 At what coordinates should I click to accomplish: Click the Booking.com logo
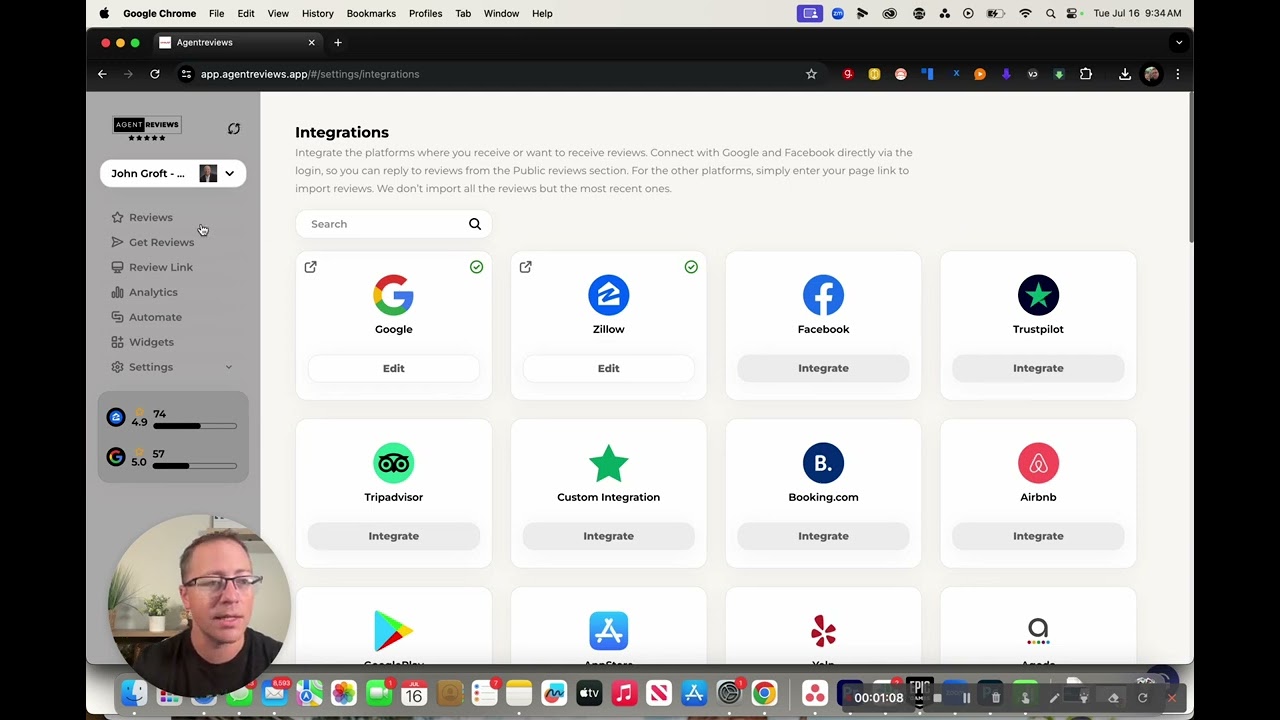click(x=823, y=463)
